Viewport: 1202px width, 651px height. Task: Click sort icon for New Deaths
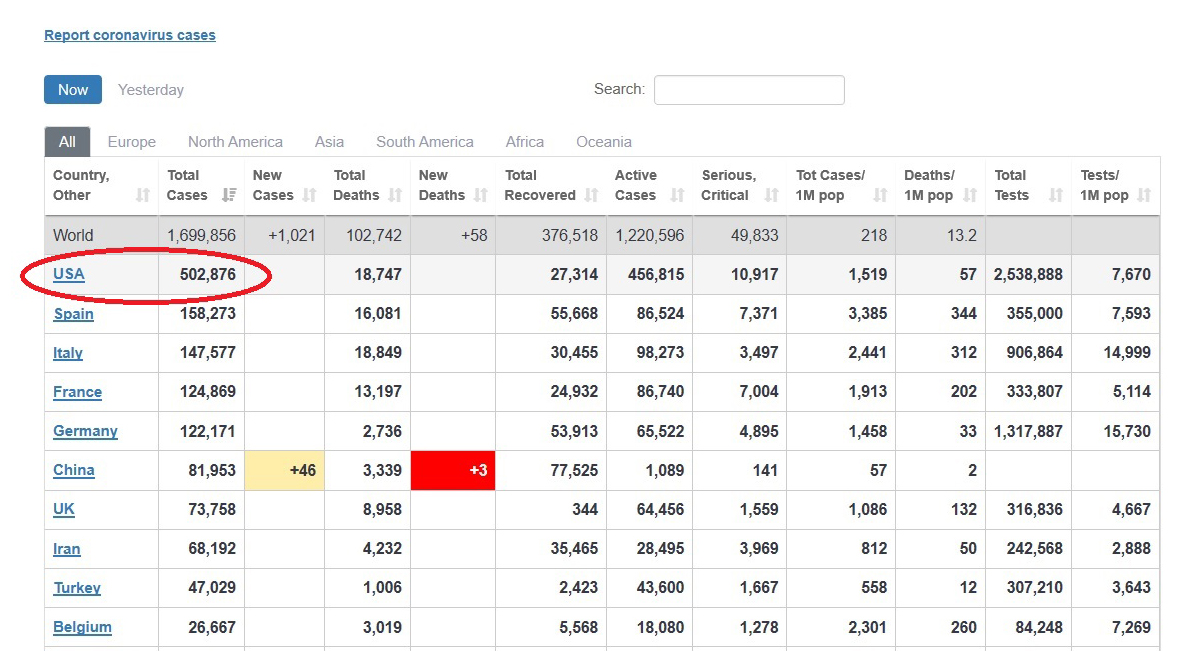tap(481, 195)
